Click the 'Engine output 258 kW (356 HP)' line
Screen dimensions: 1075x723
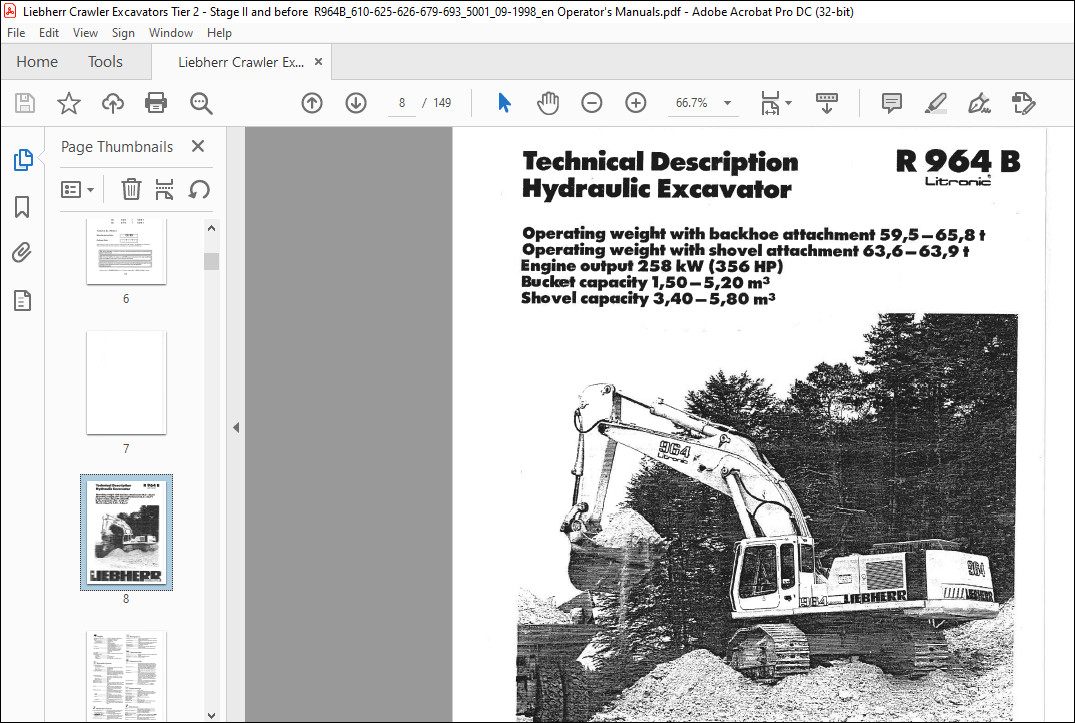coord(651,266)
